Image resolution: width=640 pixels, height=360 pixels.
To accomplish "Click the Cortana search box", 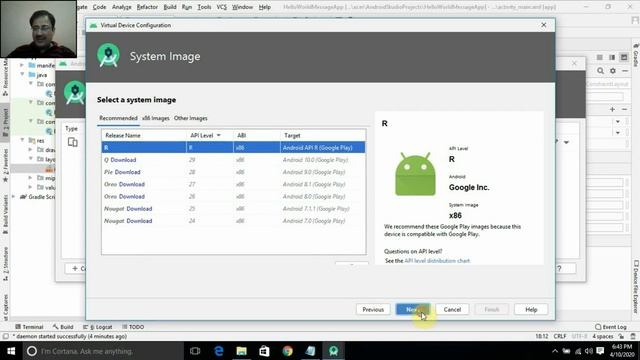I will coord(103,351).
